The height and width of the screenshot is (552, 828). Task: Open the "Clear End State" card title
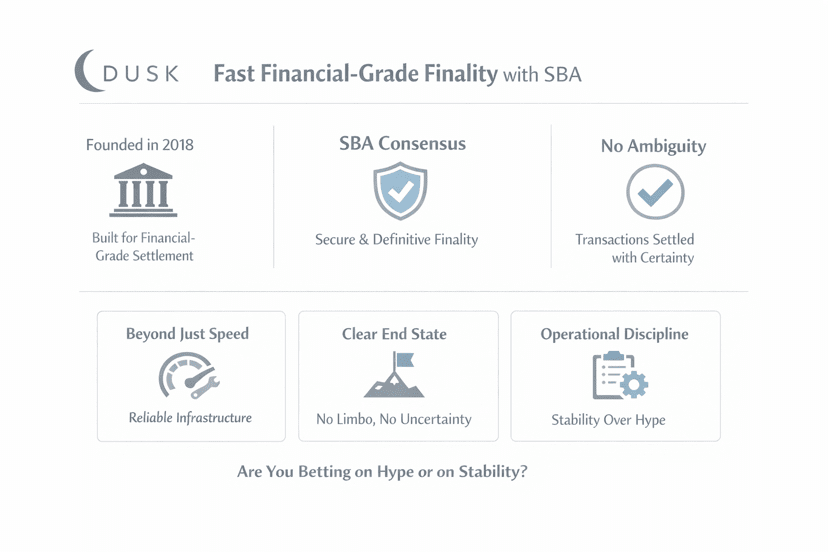(x=394, y=335)
